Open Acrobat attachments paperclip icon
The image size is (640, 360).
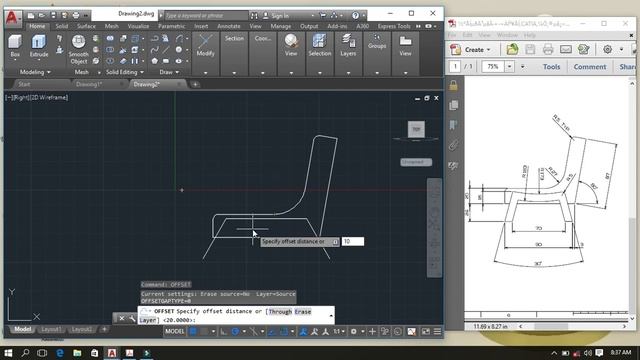(x=453, y=145)
